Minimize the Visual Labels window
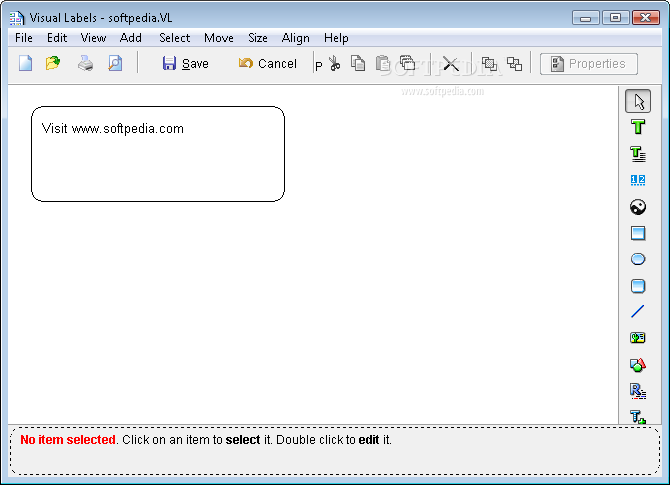The width and height of the screenshot is (670, 485). [x=586, y=18]
